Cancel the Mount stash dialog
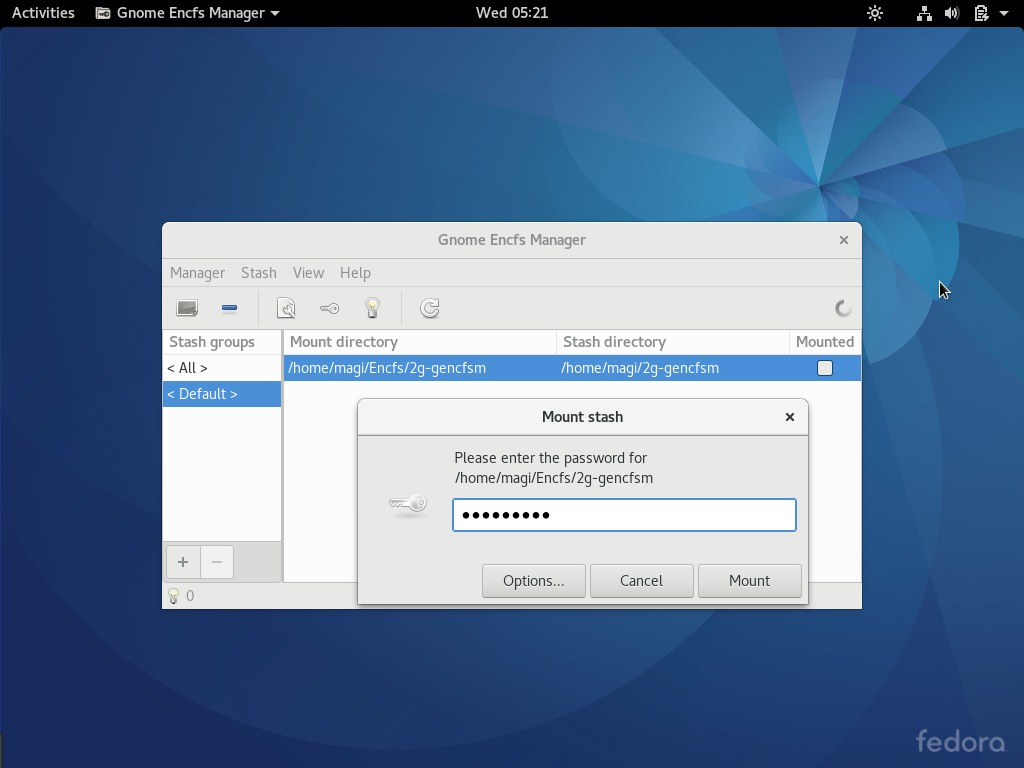Viewport: 1024px width, 768px height. [x=641, y=581]
